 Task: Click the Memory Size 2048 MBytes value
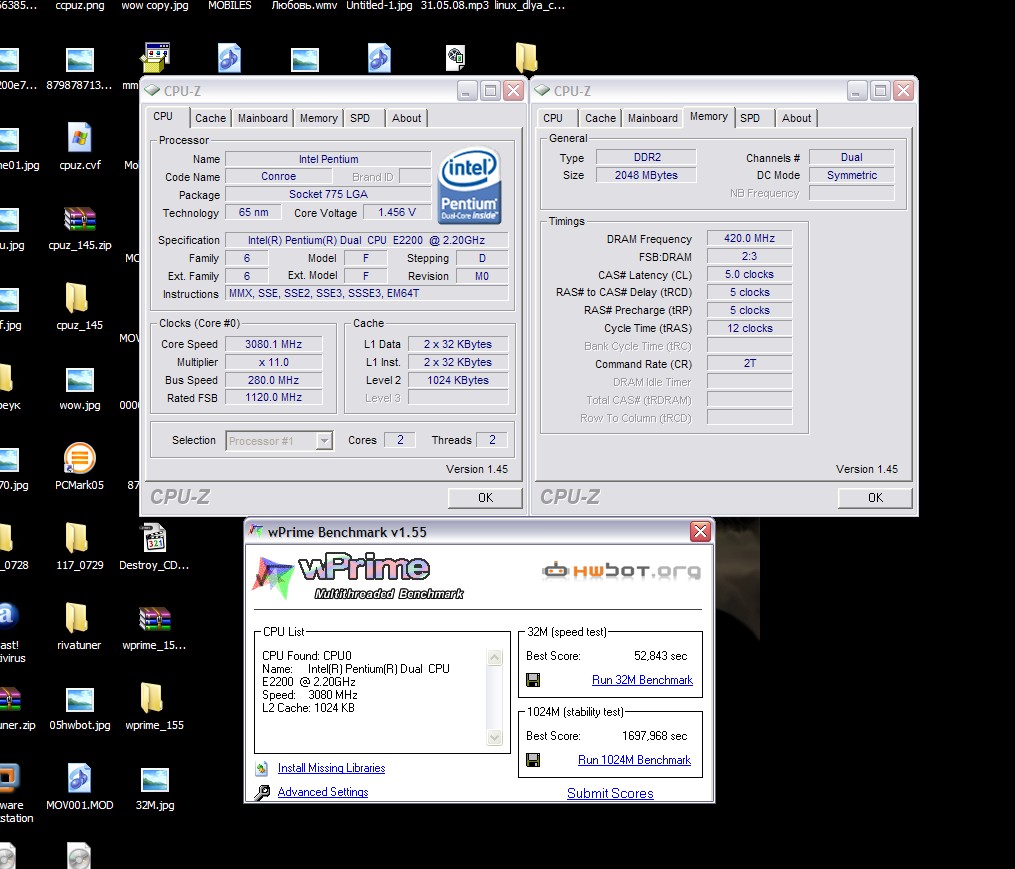[x=646, y=175]
